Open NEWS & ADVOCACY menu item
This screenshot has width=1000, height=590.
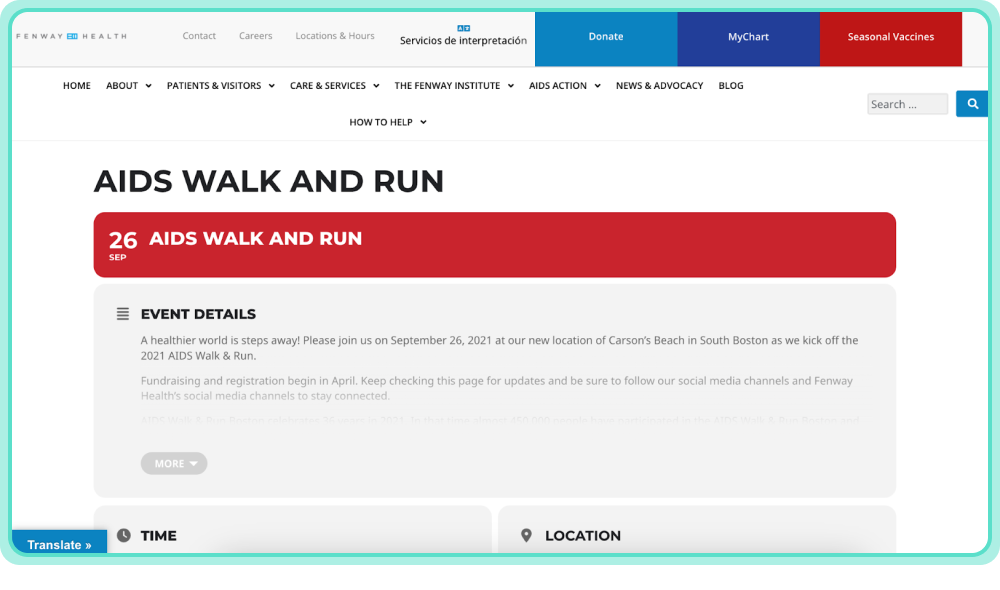tap(659, 85)
